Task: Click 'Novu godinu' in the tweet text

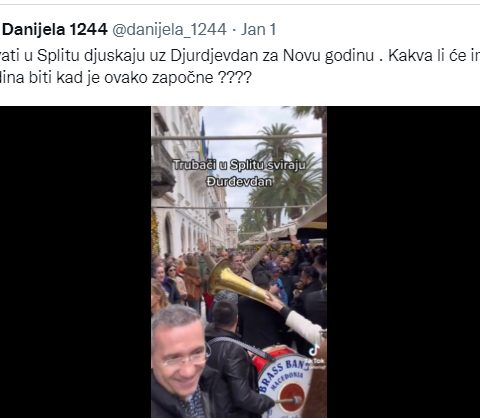Action: pos(328,55)
